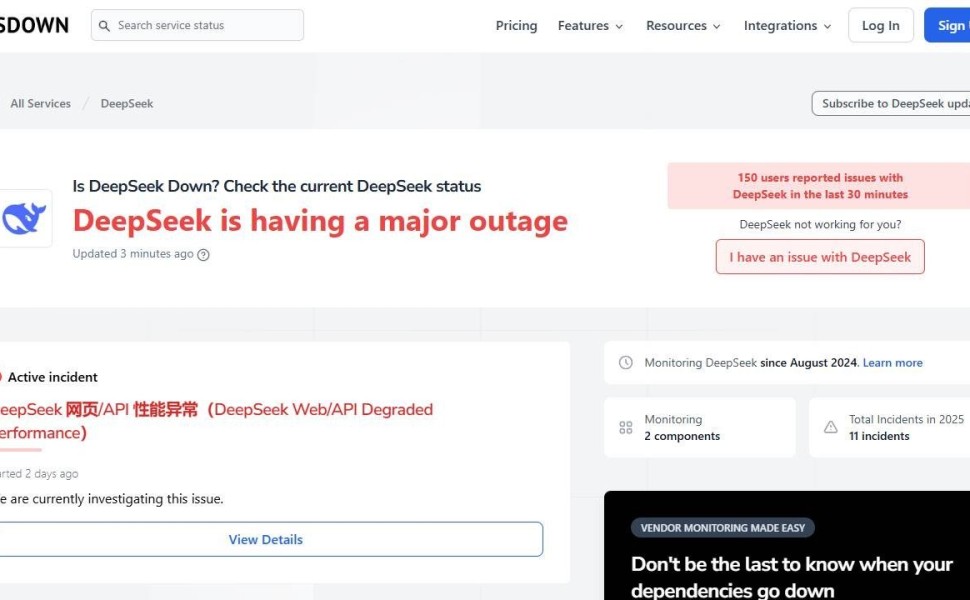Expand the Resources menu
This screenshot has height=600, width=970.
point(683,25)
